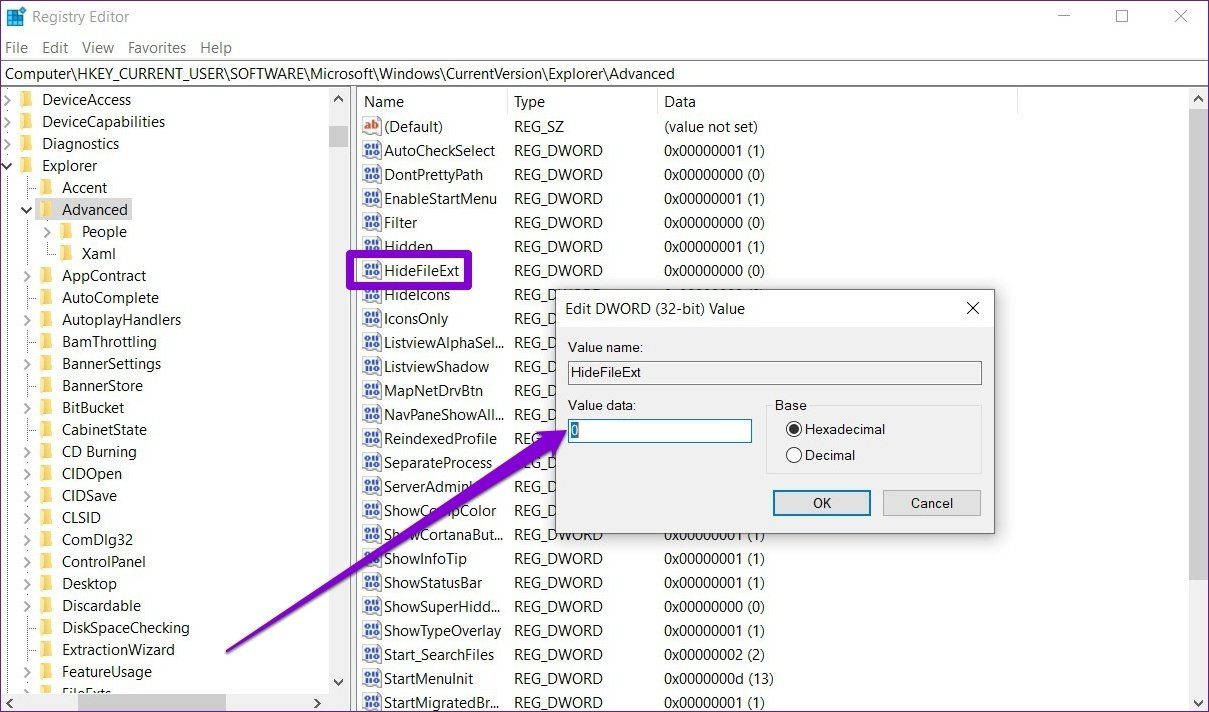Select the Decimal base option
The height and width of the screenshot is (712, 1209).
(794, 455)
